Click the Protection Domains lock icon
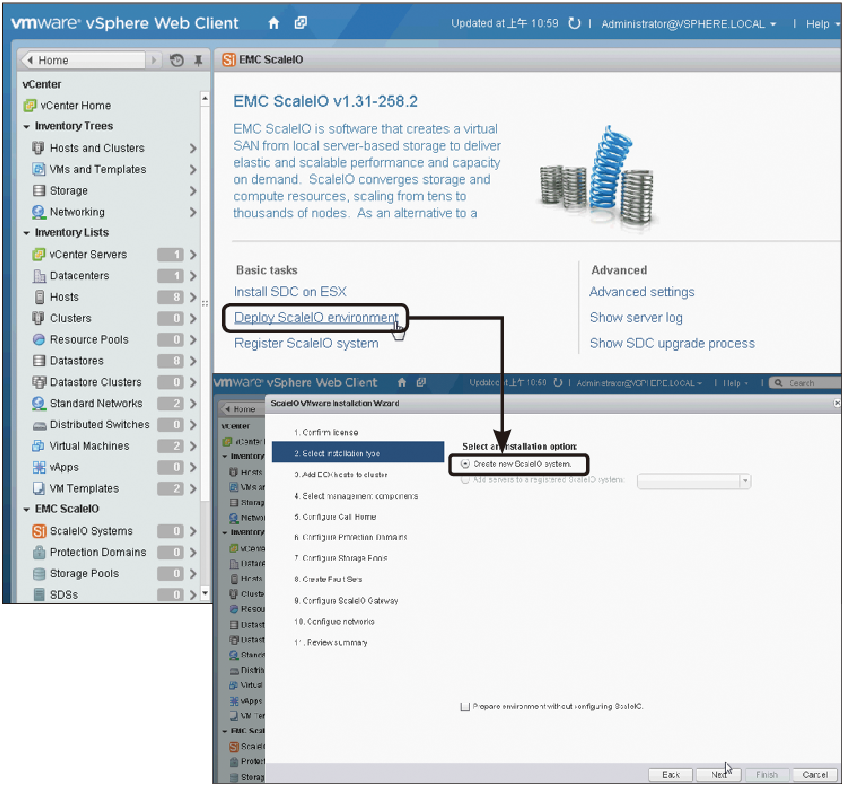Screen dimensions: 845x787 pyautogui.click(x=38, y=553)
